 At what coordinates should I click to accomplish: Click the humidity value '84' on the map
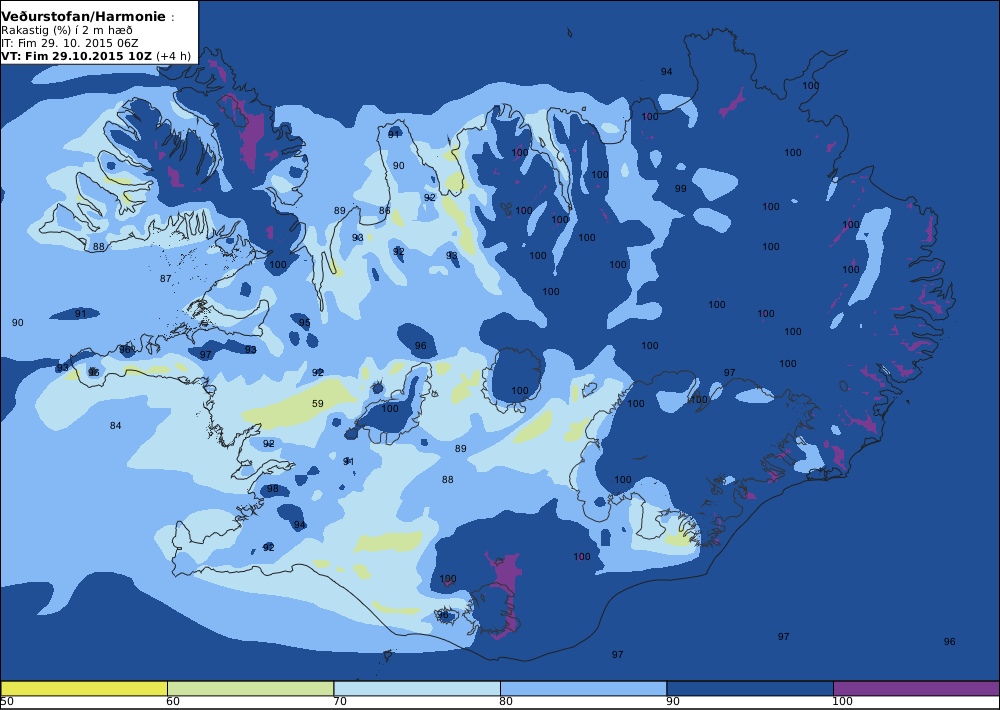click(x=115, y=425)
